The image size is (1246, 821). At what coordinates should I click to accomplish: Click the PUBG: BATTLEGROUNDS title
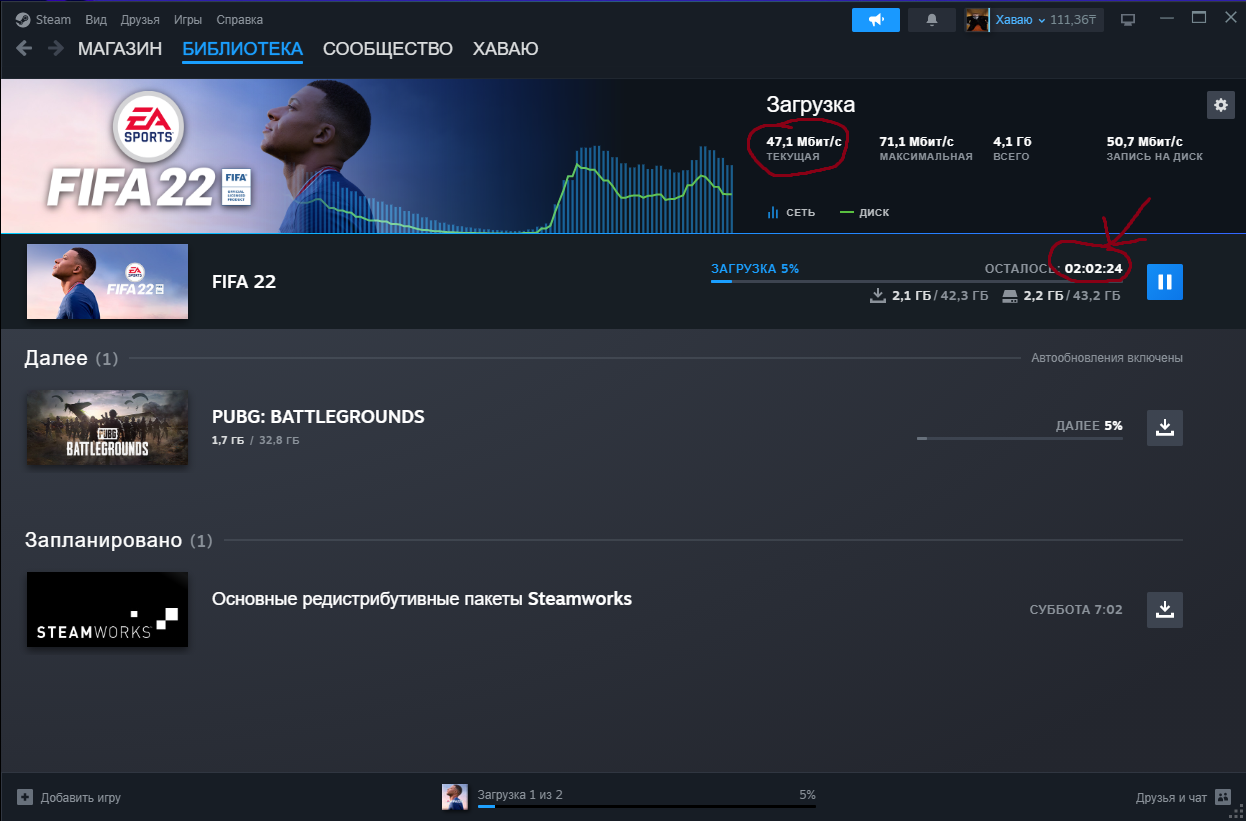(318, 417)
